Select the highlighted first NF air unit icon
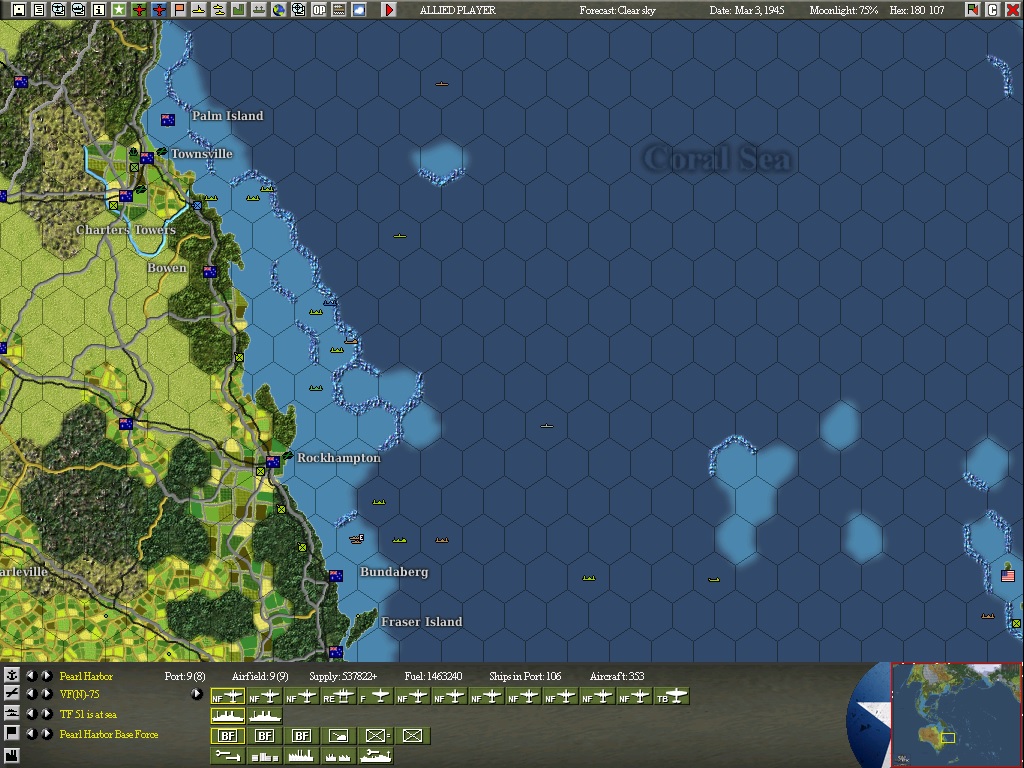1024x768 pixels. pos(228,697)
